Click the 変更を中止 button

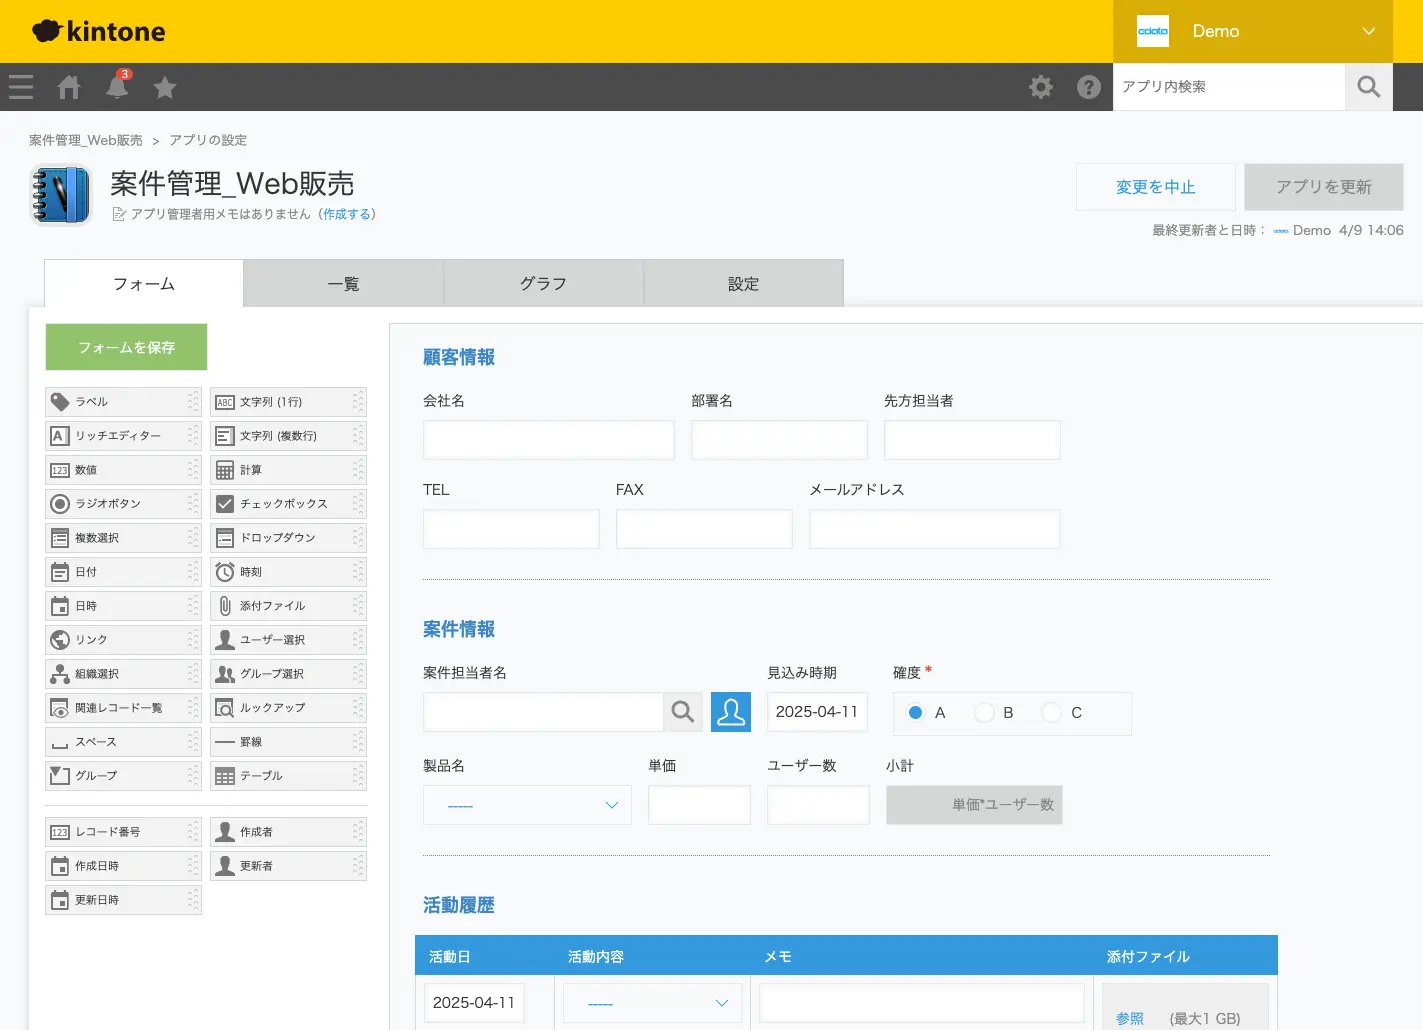(x=1156, y=187)
